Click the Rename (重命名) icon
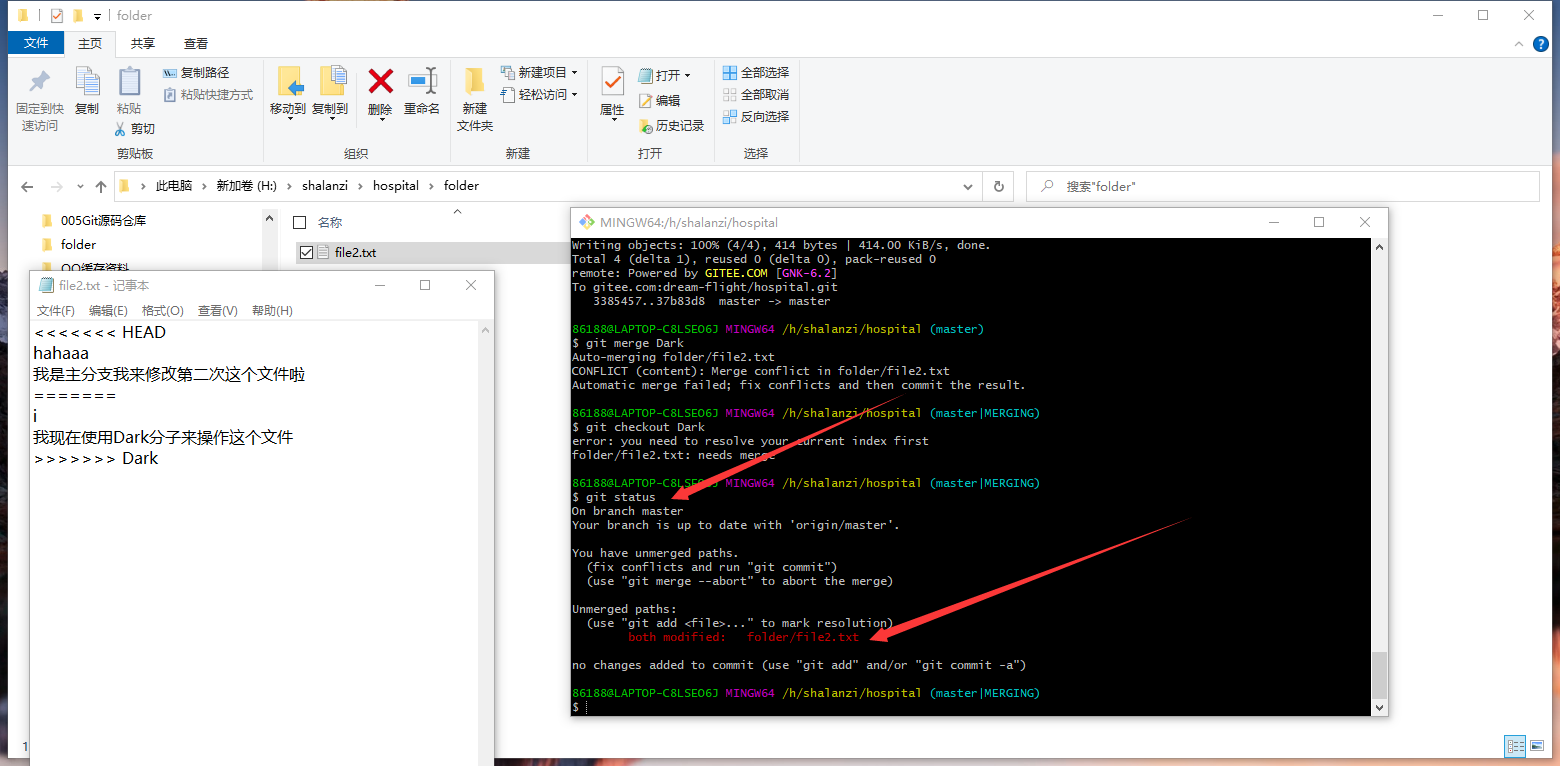Screen dimensions: 1560x766 (x=422, y=82)
